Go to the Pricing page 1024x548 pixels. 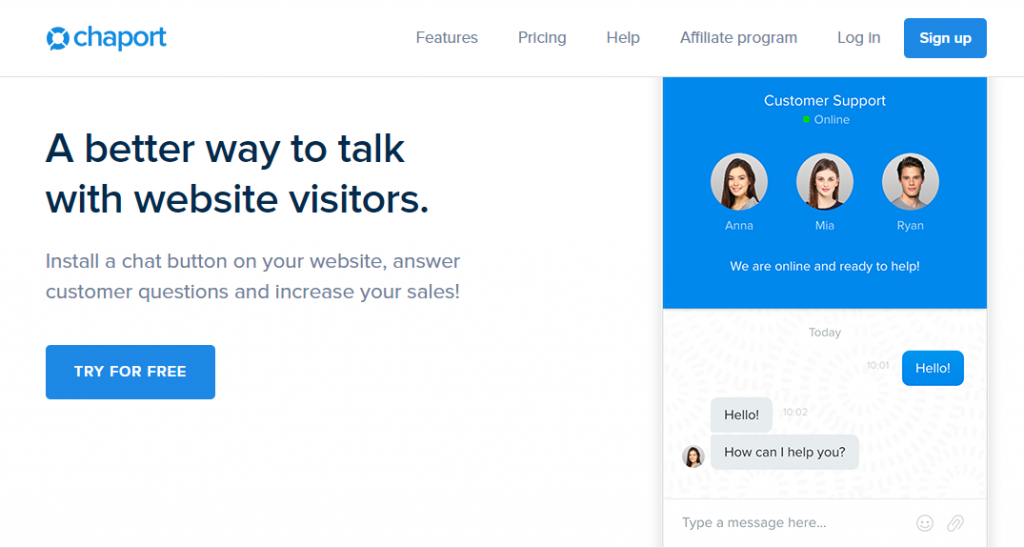(x=542, y=38)
